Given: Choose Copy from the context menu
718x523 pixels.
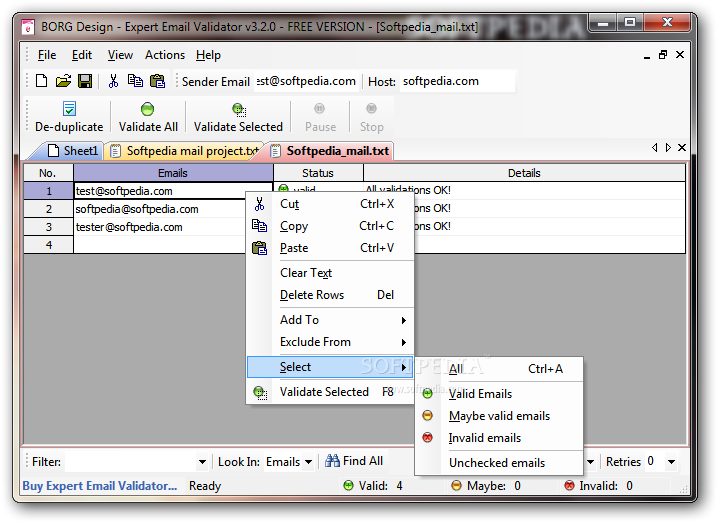Looking at the screenshot, I should coord(330,226).
